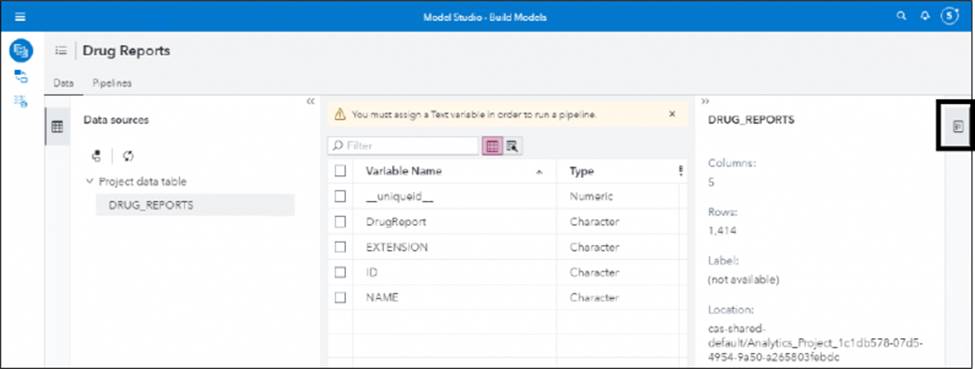Collapse the Project data table tree node
The image size is (975, 369).
click(90, 182)
